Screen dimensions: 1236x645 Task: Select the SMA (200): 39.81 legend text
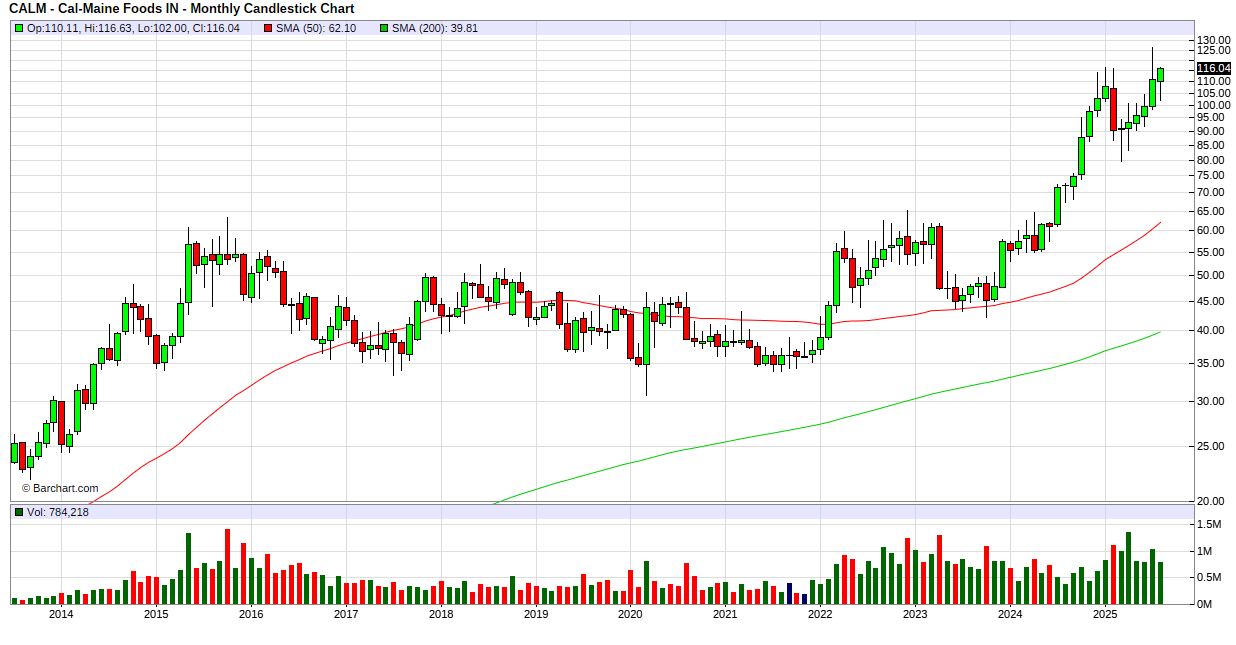[x=435, y=28]
